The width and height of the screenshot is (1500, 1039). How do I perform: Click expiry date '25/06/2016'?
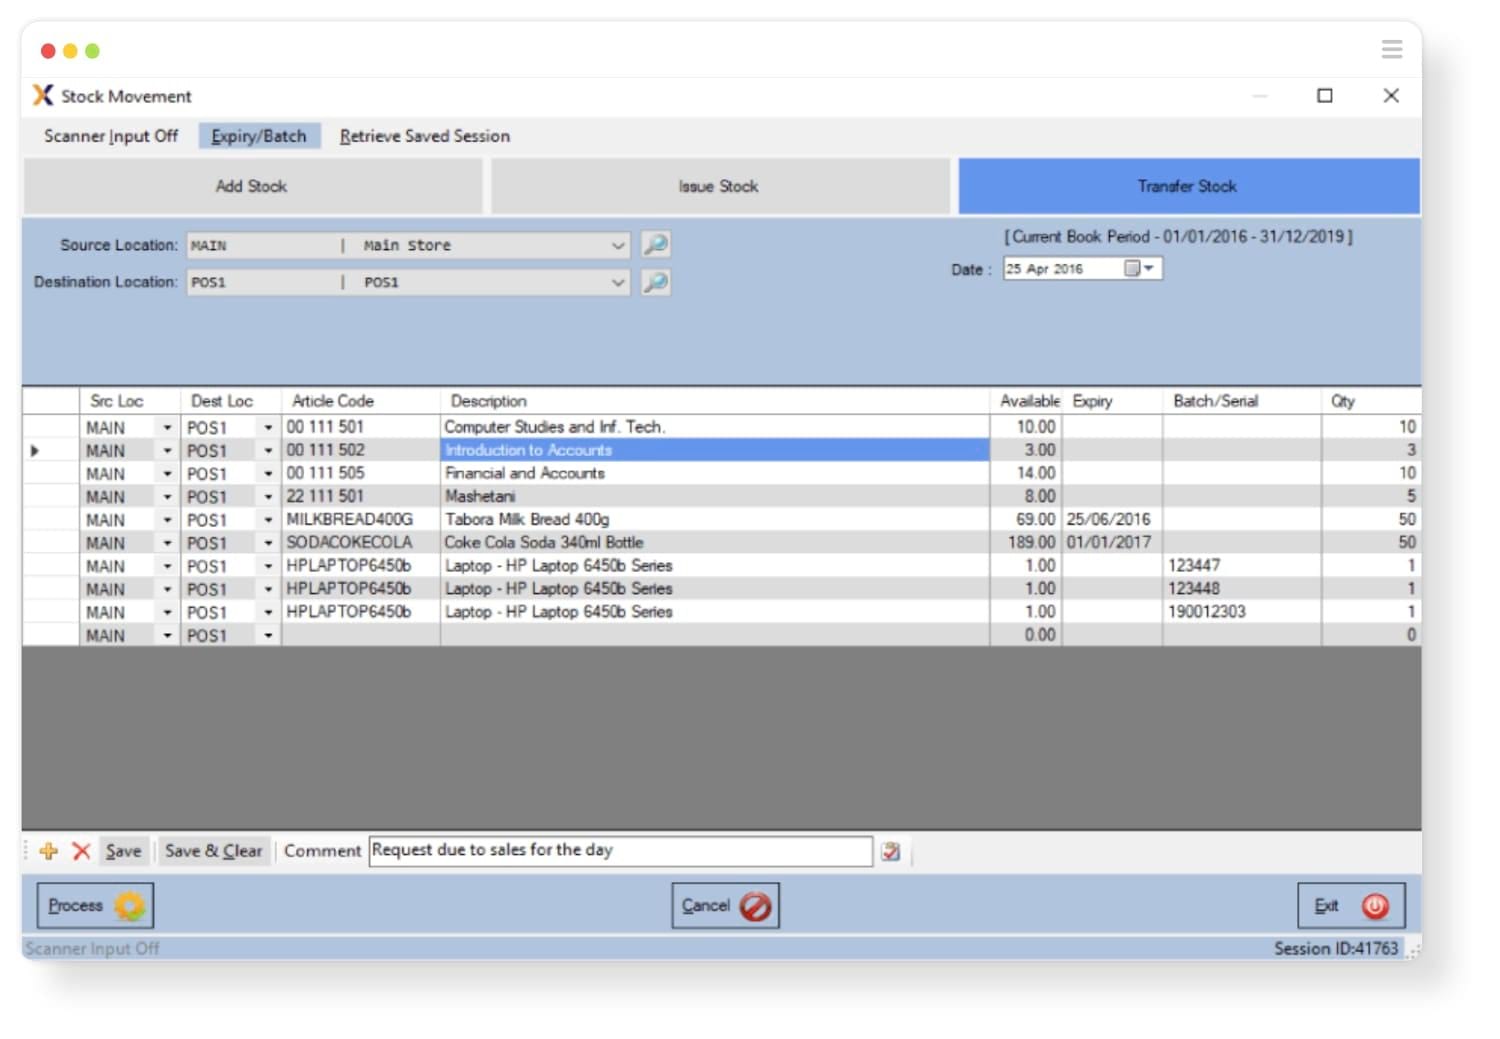pyautogui.click(x=1112, y=520)
